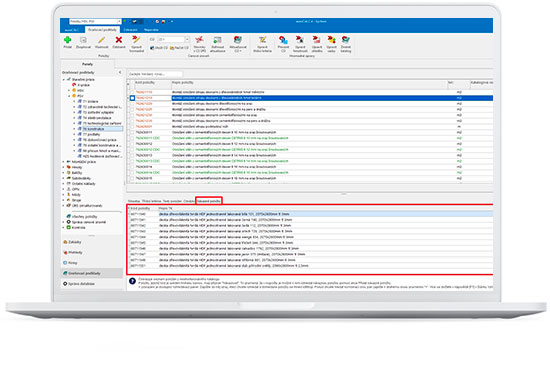The width and height of the screenshot is (550, 382).
Task: Click the Upravit hromadně icon
Action: click(x=136, y=40)
